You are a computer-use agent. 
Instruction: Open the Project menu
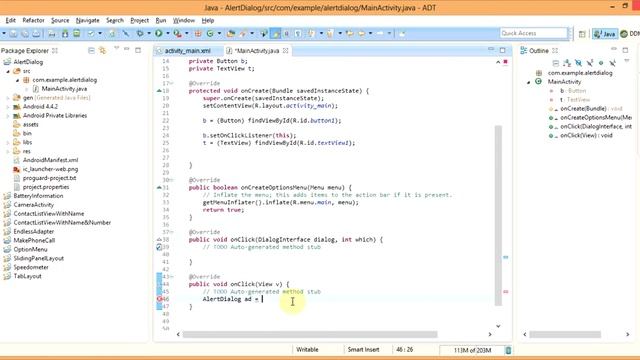[x=139, y=20]
